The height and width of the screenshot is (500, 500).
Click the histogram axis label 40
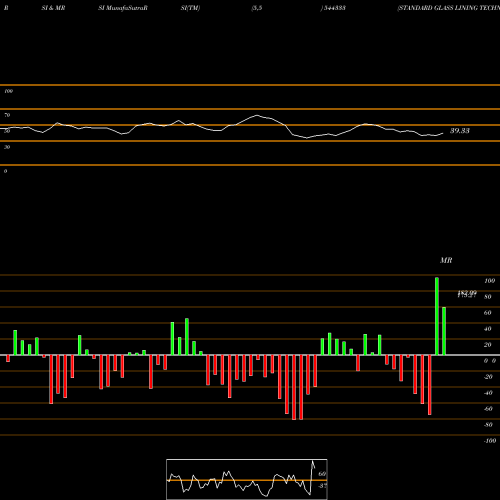(488, 329)
